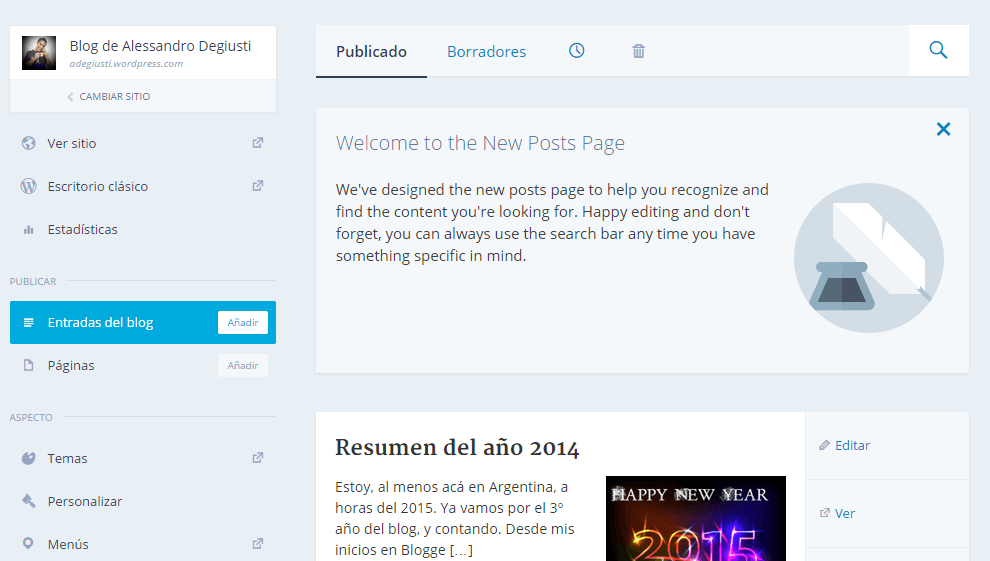Image resolution: width=990 pixels, height=561 pixels.
Task: Switch to the Borradores tab
Action: pyautogui.click(x=486, y=52)
